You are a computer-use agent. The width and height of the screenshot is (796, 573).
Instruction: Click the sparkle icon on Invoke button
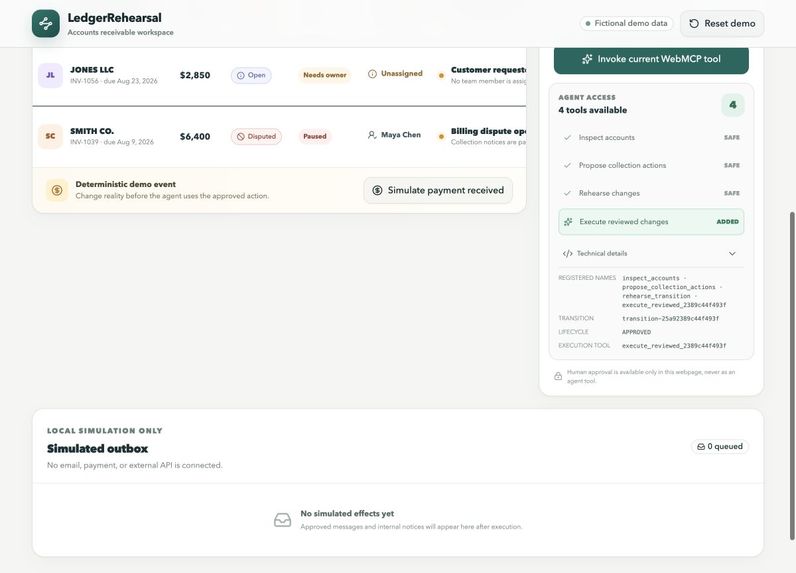[587, 59]
